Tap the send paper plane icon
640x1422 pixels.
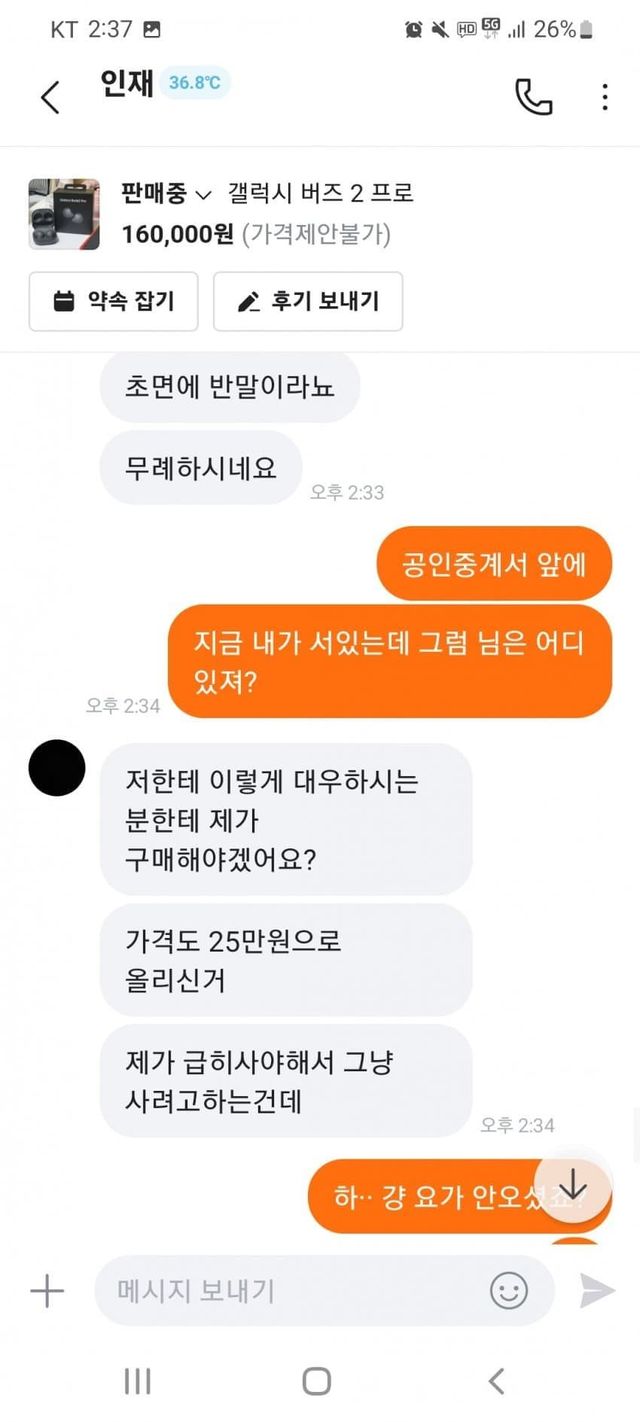[597, 1290]
